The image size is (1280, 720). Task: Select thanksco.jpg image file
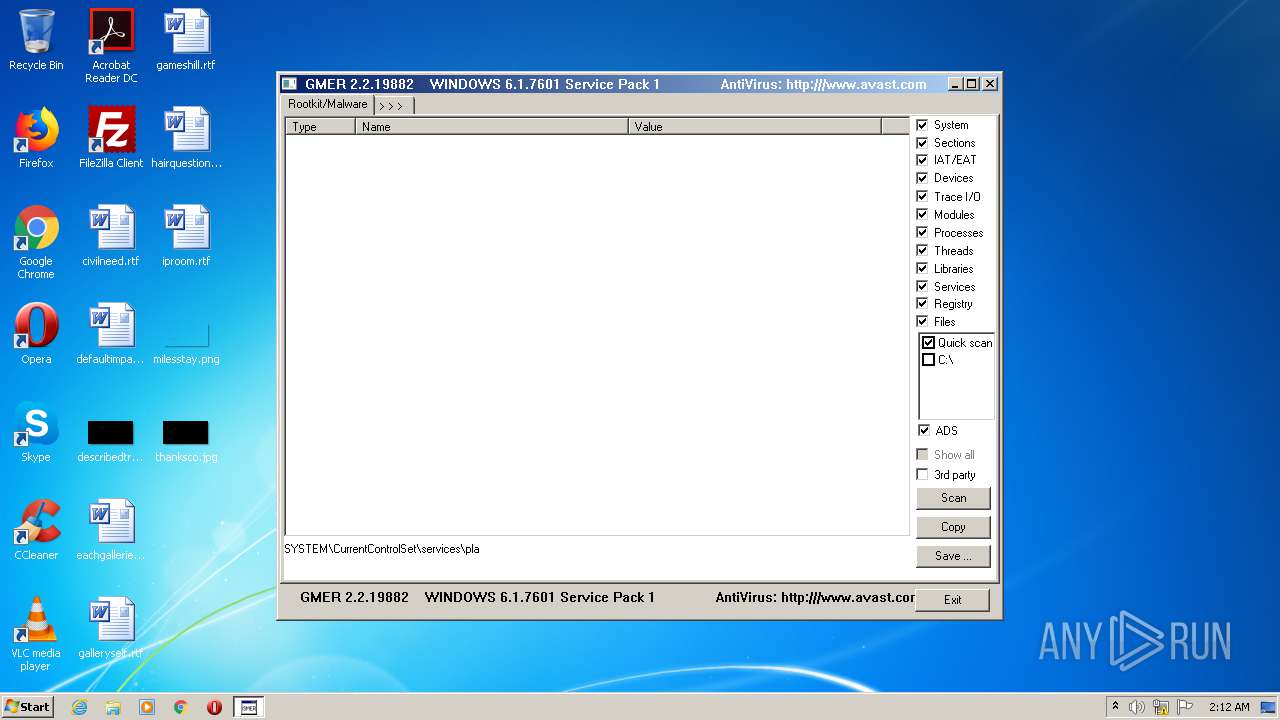[x=186, y=440]
